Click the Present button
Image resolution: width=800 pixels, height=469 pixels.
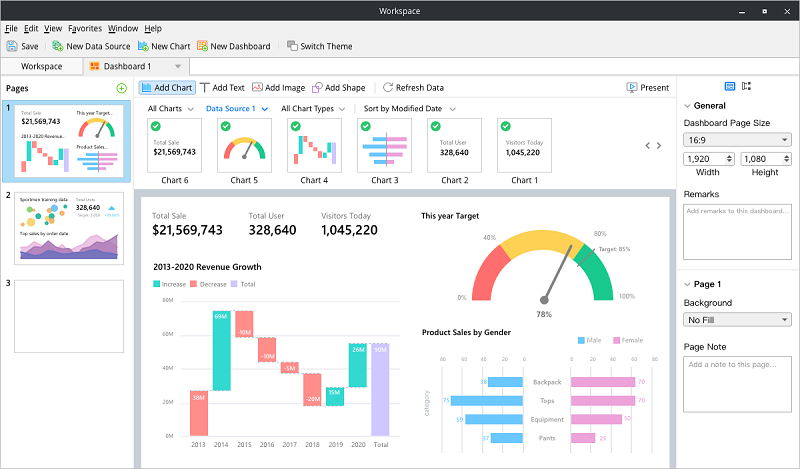coord(648,88)
